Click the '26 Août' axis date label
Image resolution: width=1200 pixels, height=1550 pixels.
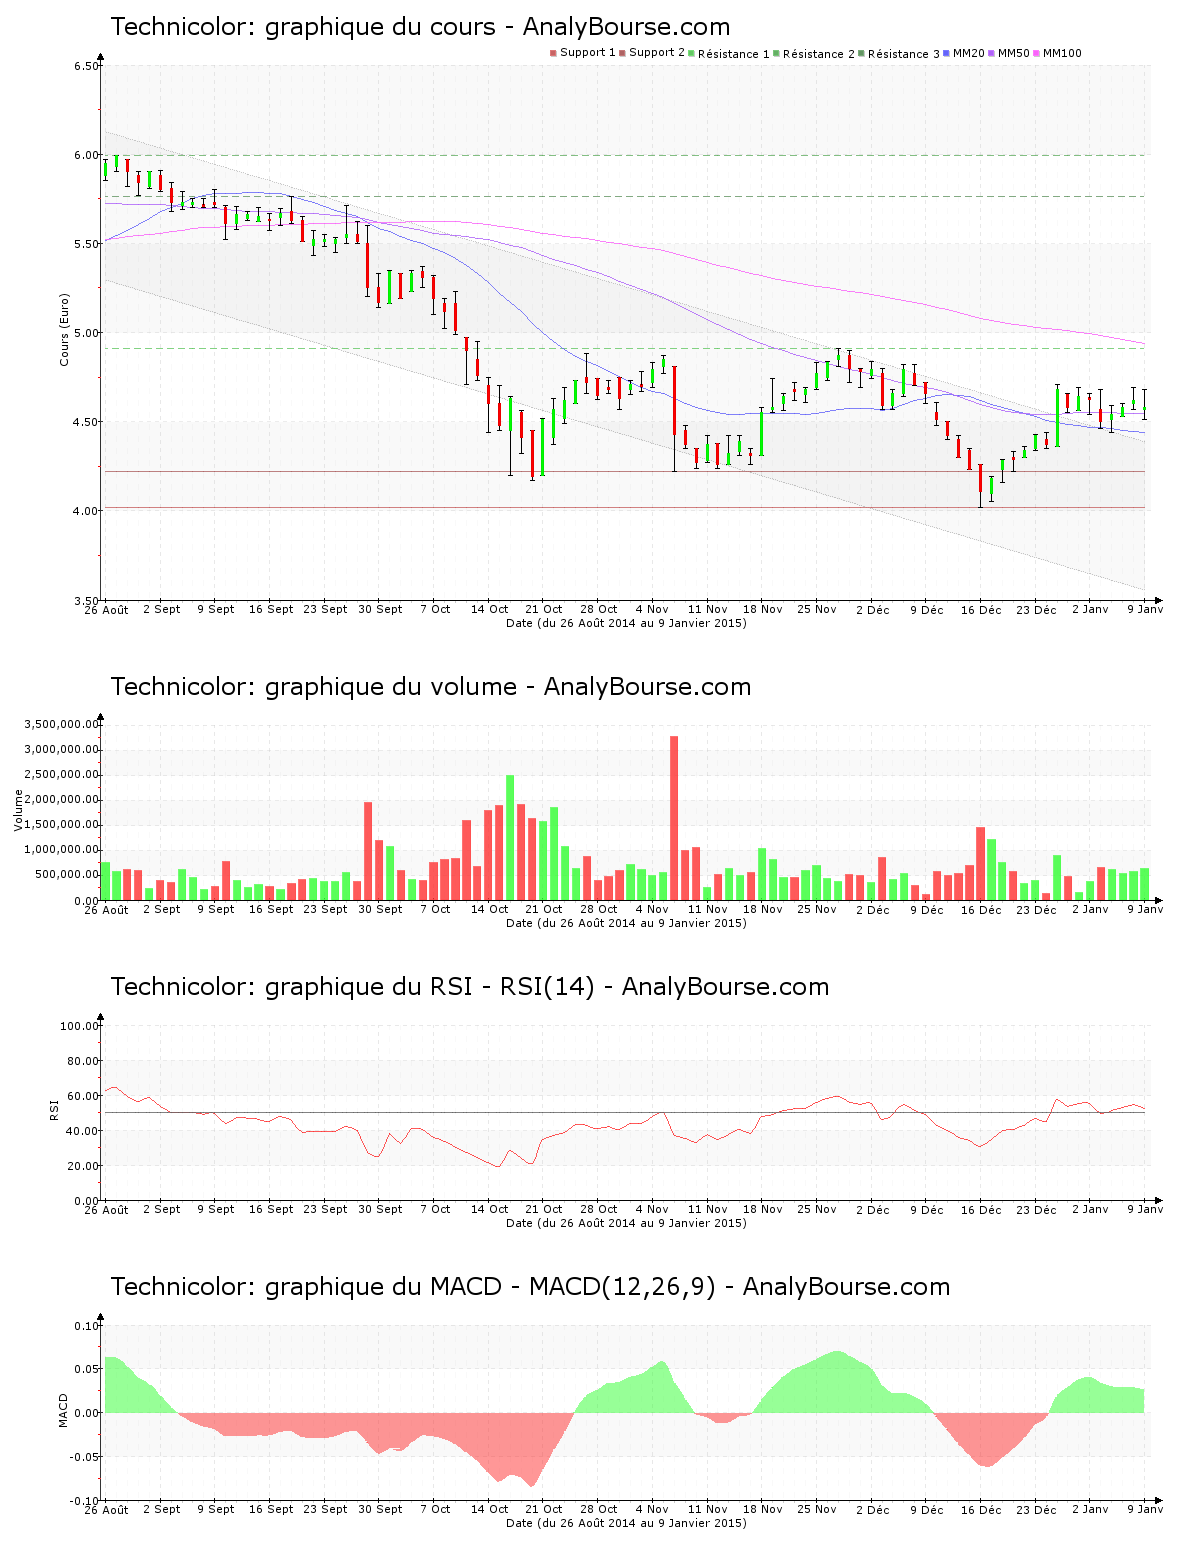[107, 609]
